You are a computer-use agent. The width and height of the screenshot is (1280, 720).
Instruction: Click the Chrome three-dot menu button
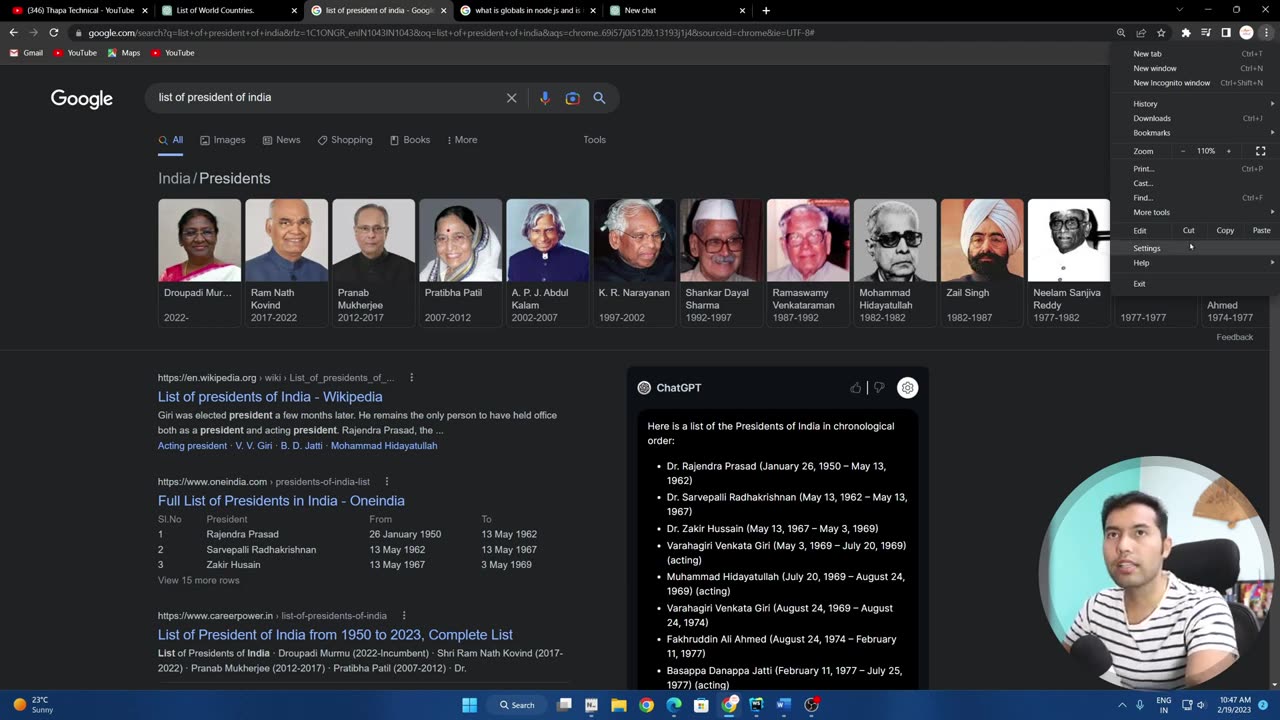tap(1266, 32)
